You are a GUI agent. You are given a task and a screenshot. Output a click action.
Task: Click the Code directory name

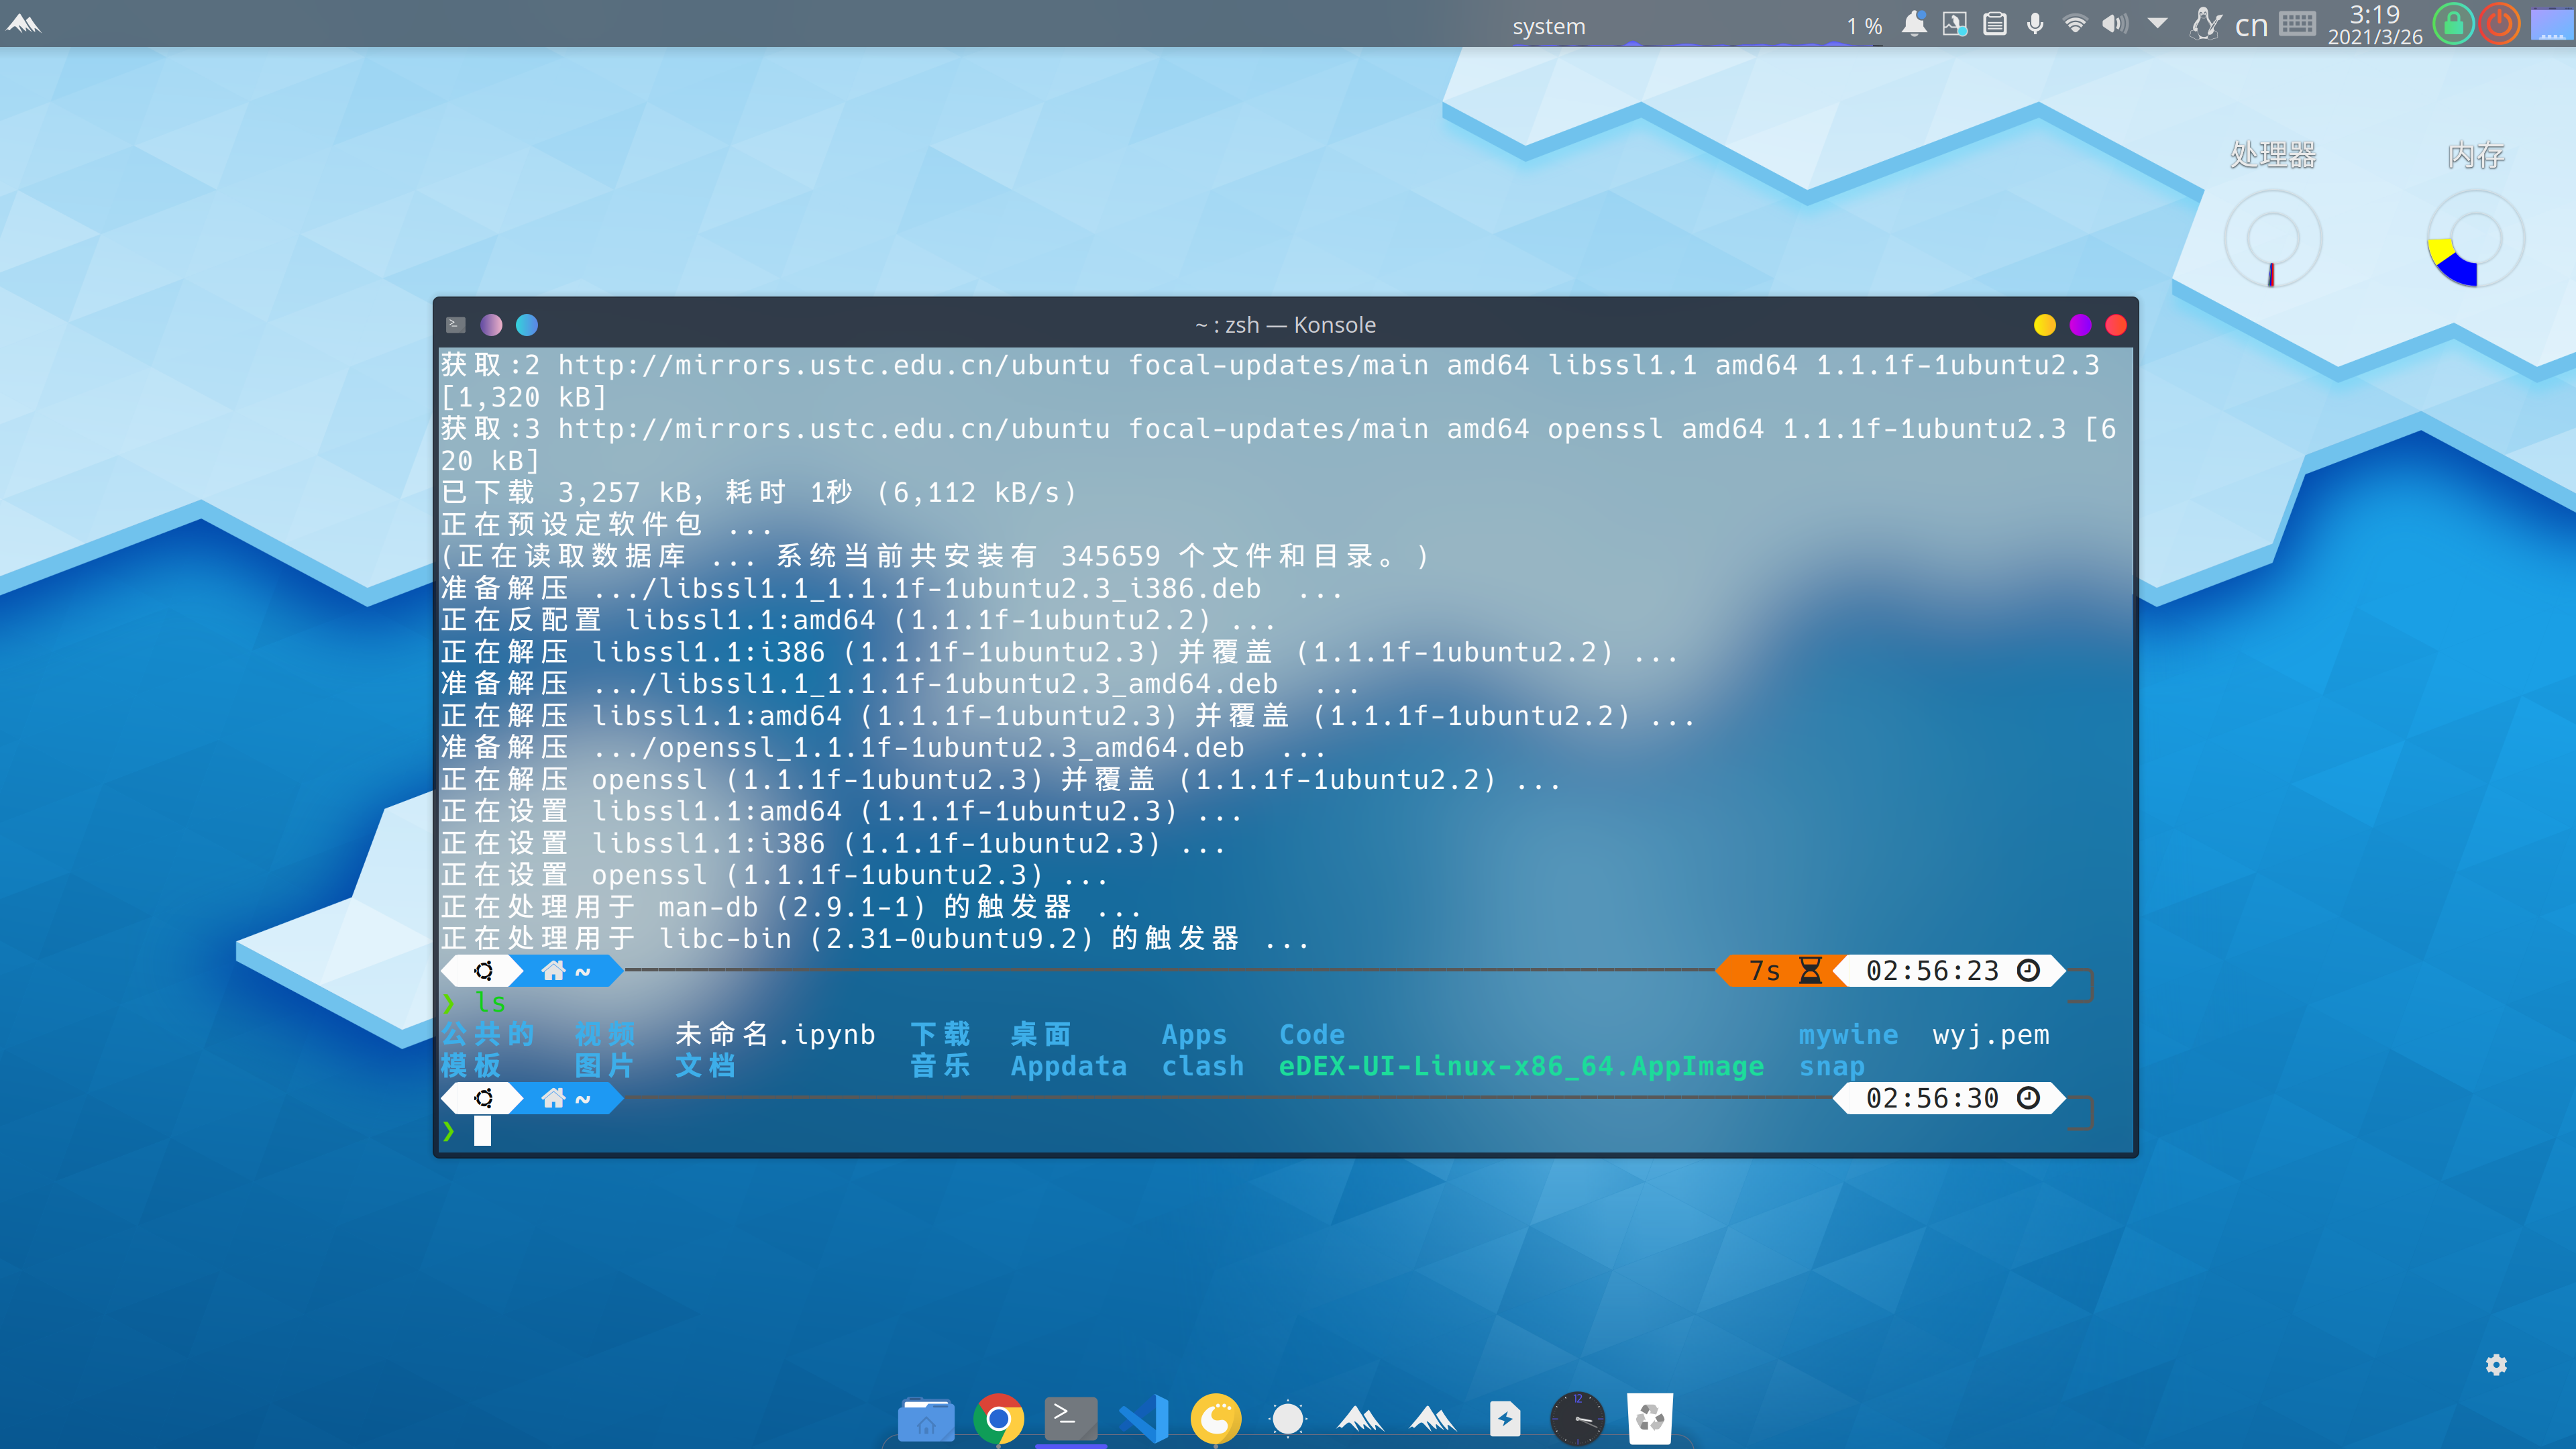pyautogui.click(x=1312, y=1034)
